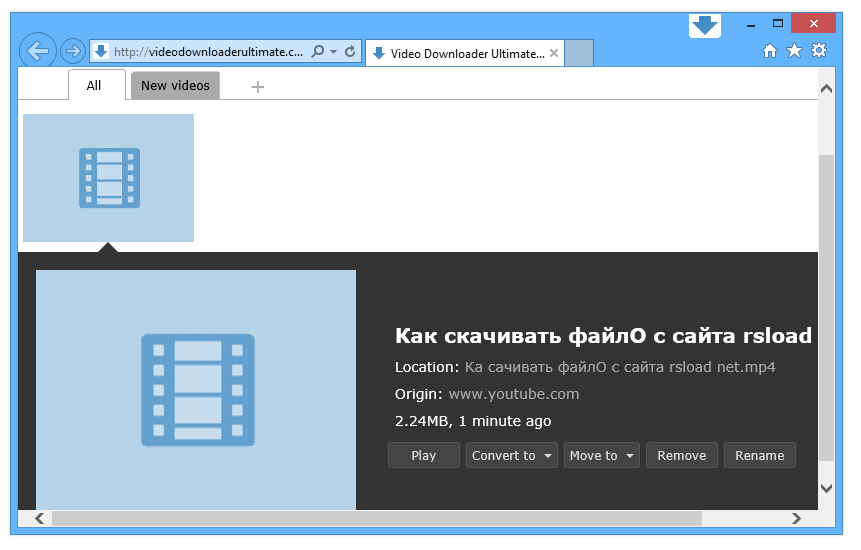Close the browser window
This screenshot has width=861, height=550.
click(813, 24)
